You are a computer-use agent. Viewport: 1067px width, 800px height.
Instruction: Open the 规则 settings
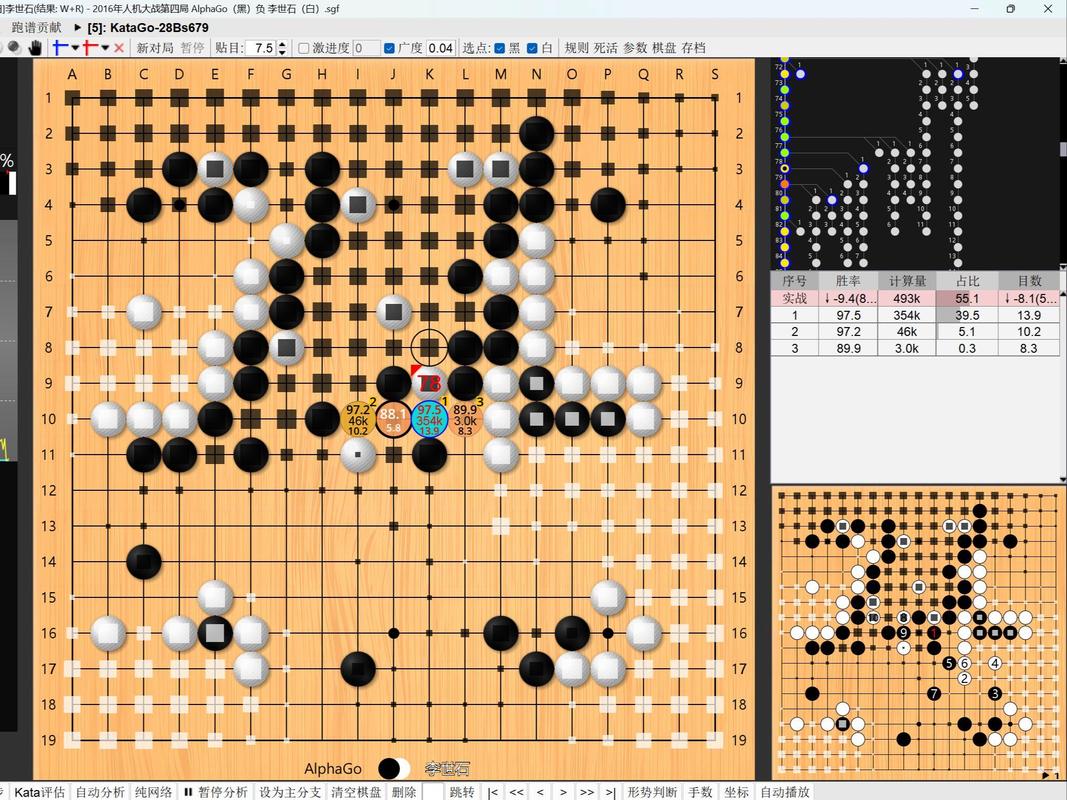[576, 48]
